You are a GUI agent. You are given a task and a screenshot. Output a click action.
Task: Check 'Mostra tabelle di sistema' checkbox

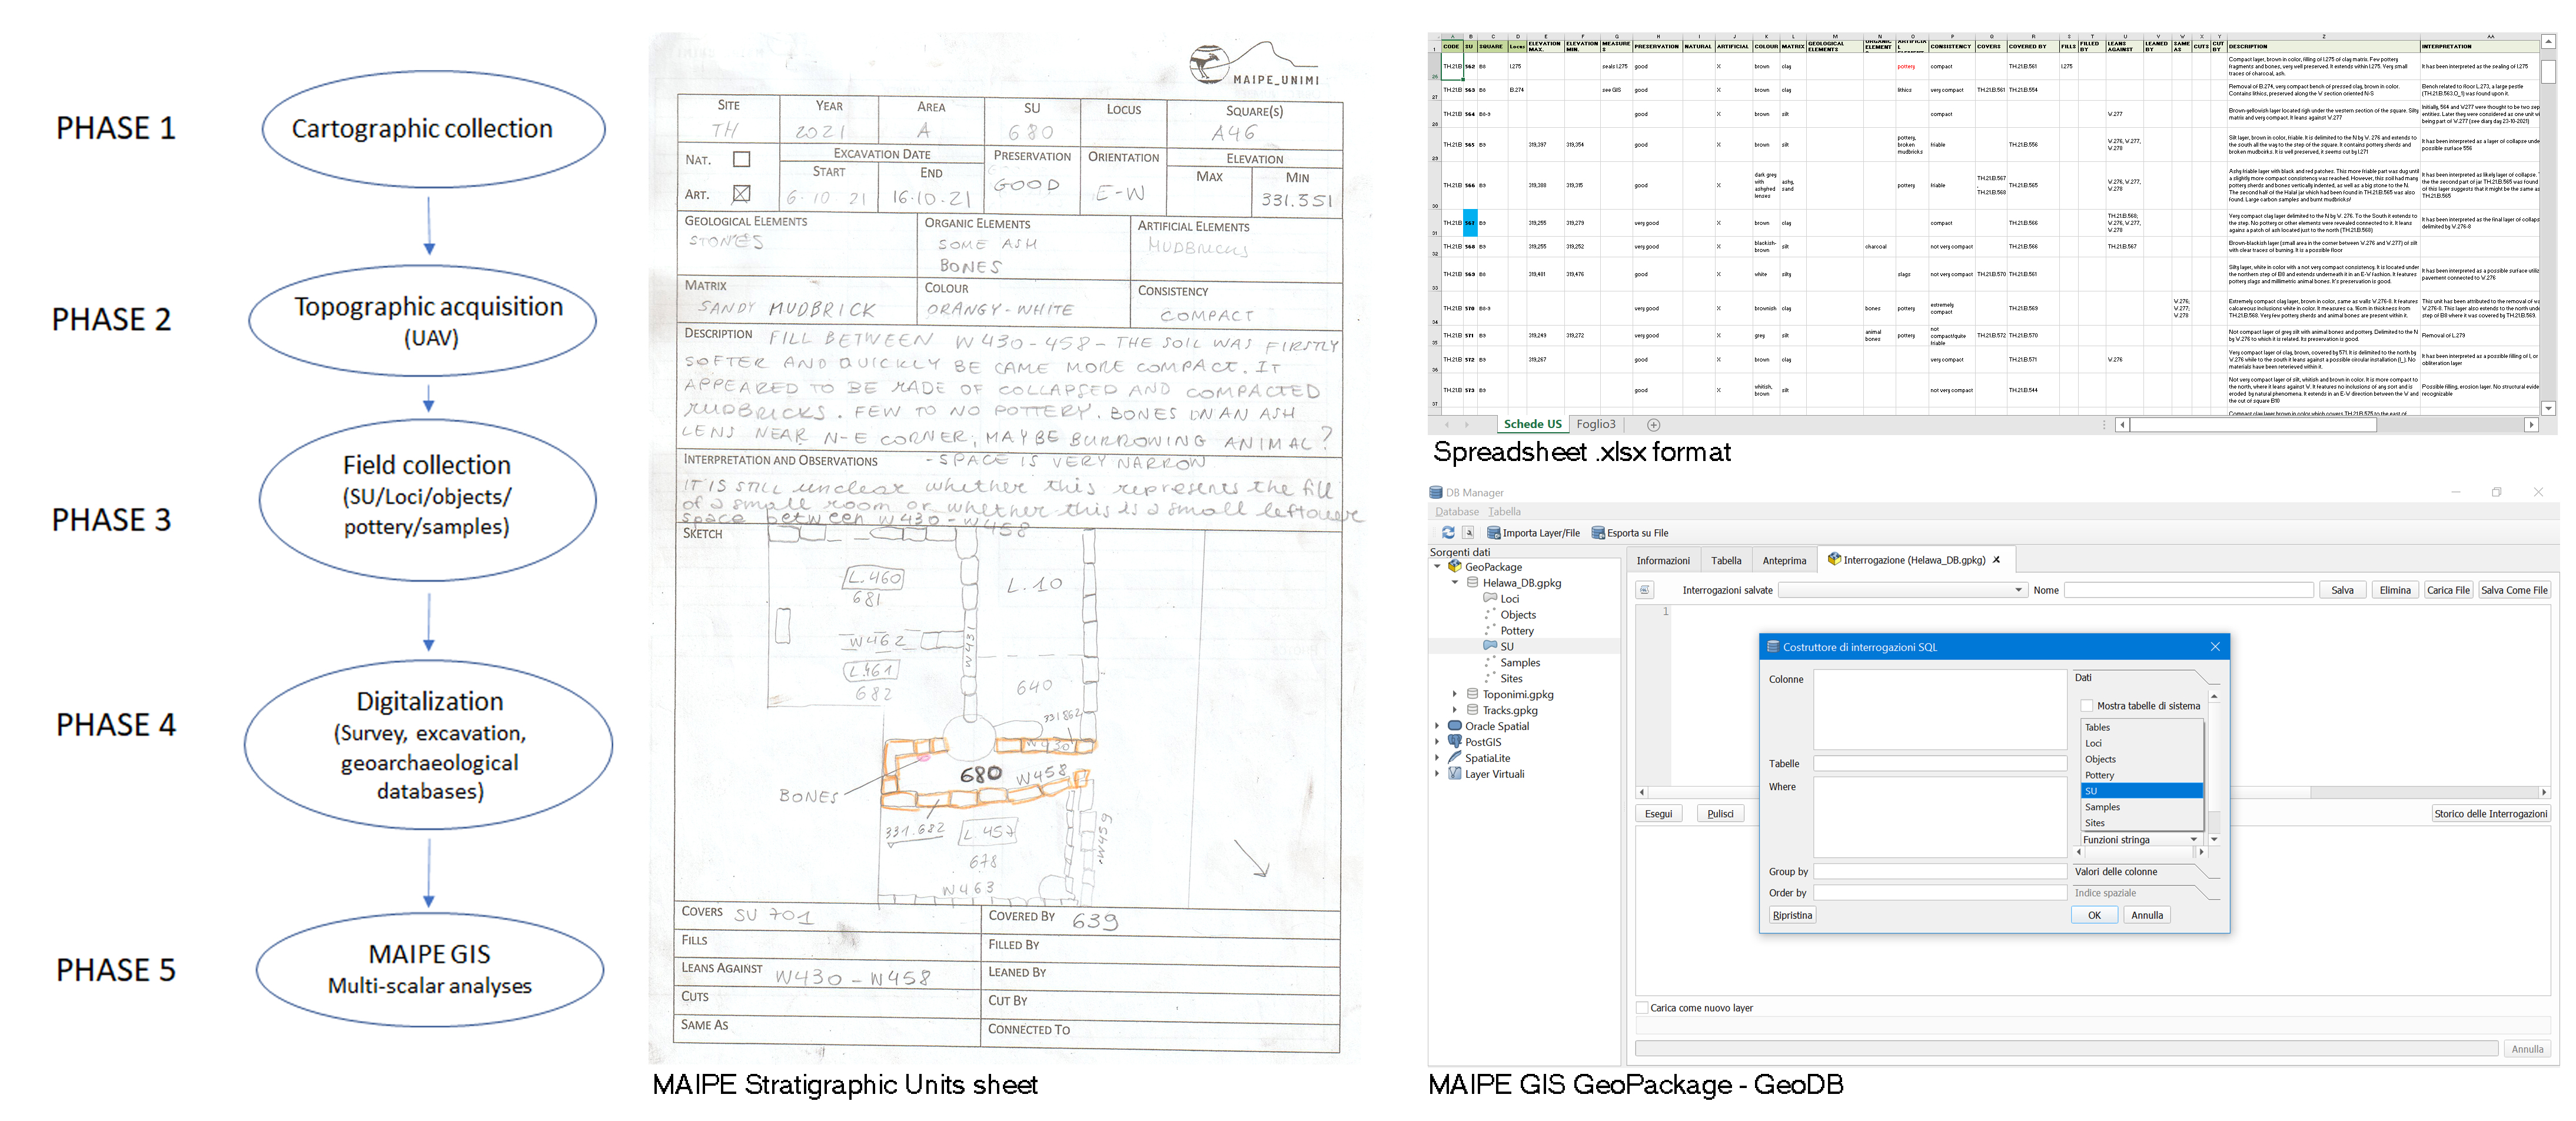2087,706
